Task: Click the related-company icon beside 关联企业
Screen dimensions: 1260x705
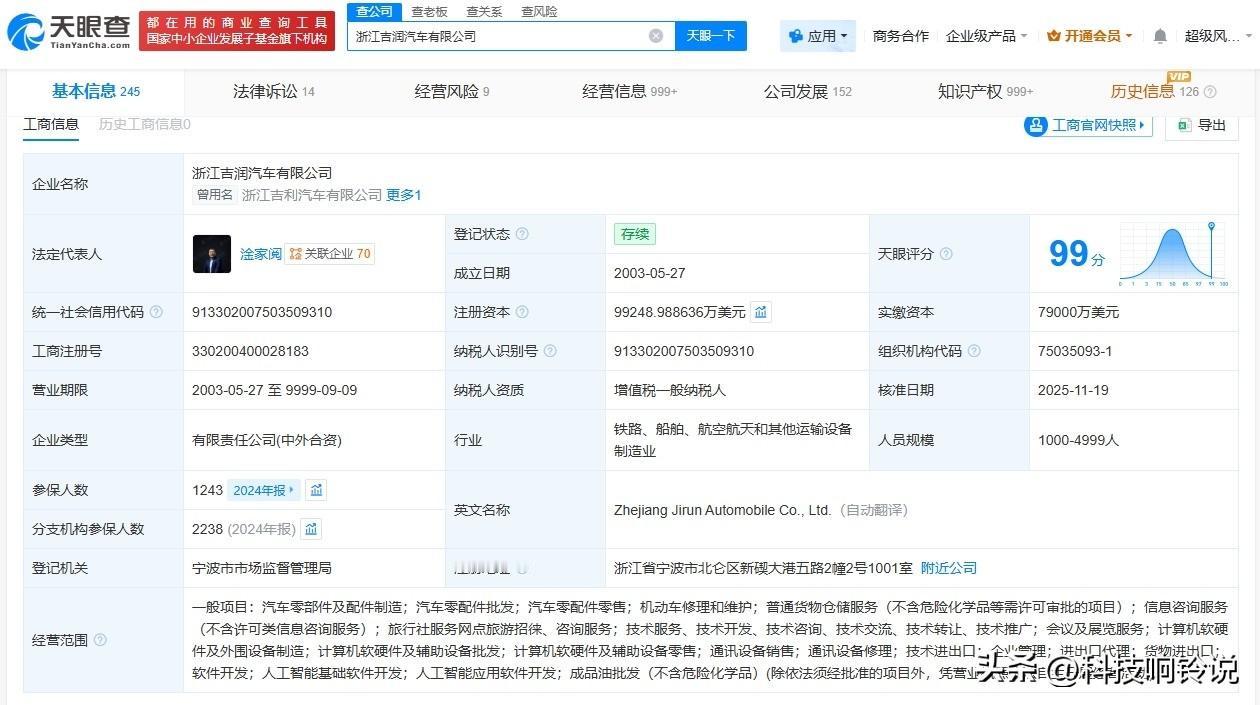Action: pos(295,254)
